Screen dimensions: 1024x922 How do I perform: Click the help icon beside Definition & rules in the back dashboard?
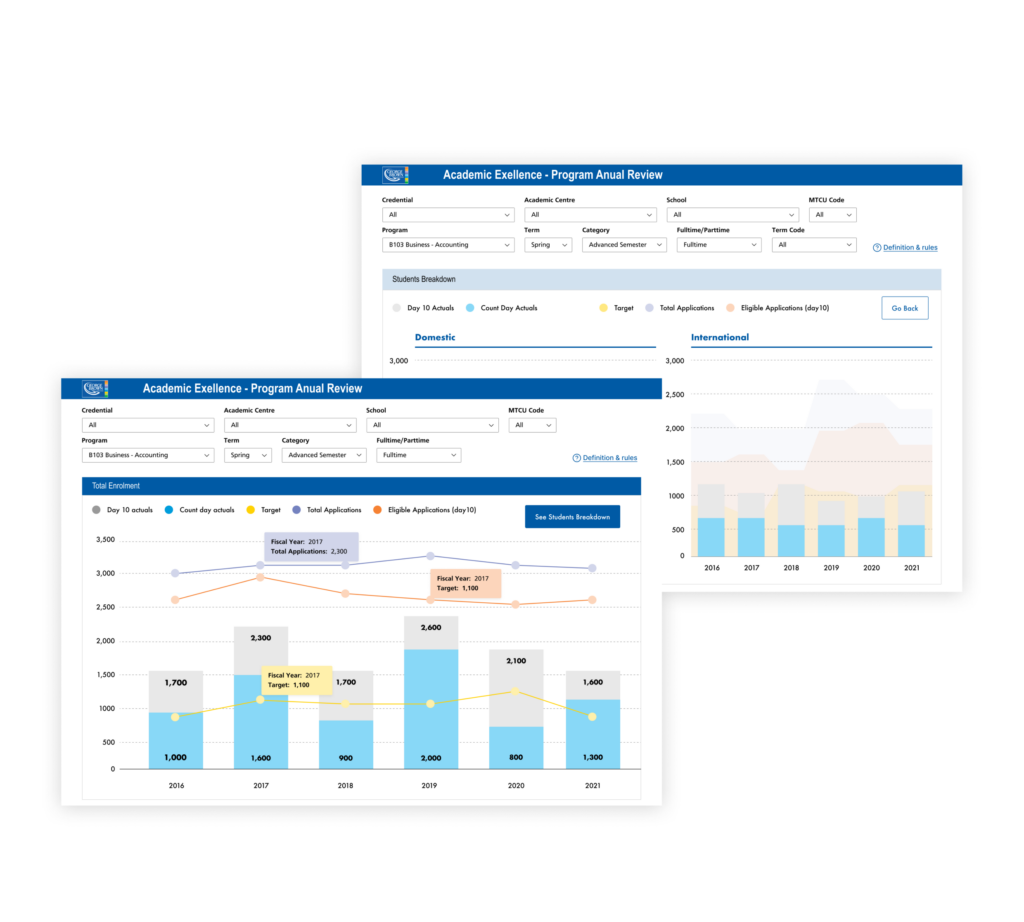[x=877, y=247]
